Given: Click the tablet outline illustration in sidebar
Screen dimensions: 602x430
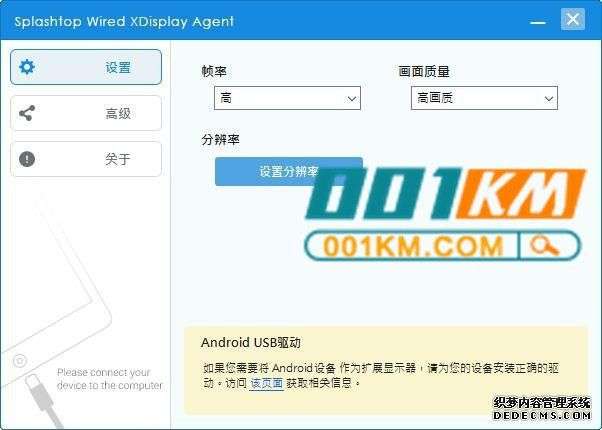Looking at the screenshot, I should pyautogui.click(x=54, y=292).
